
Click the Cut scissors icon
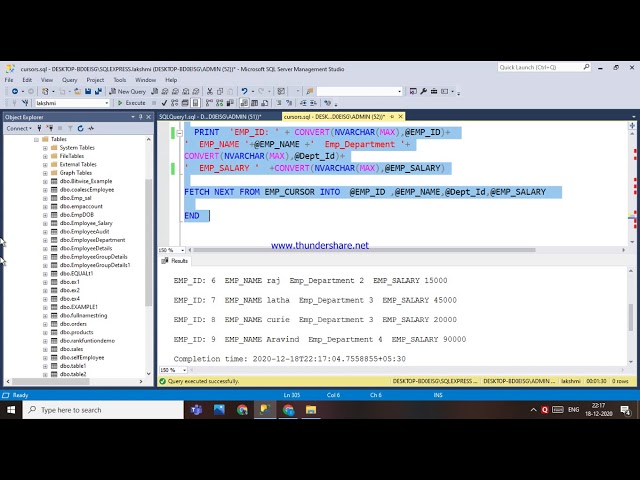[x=210, y=91]
